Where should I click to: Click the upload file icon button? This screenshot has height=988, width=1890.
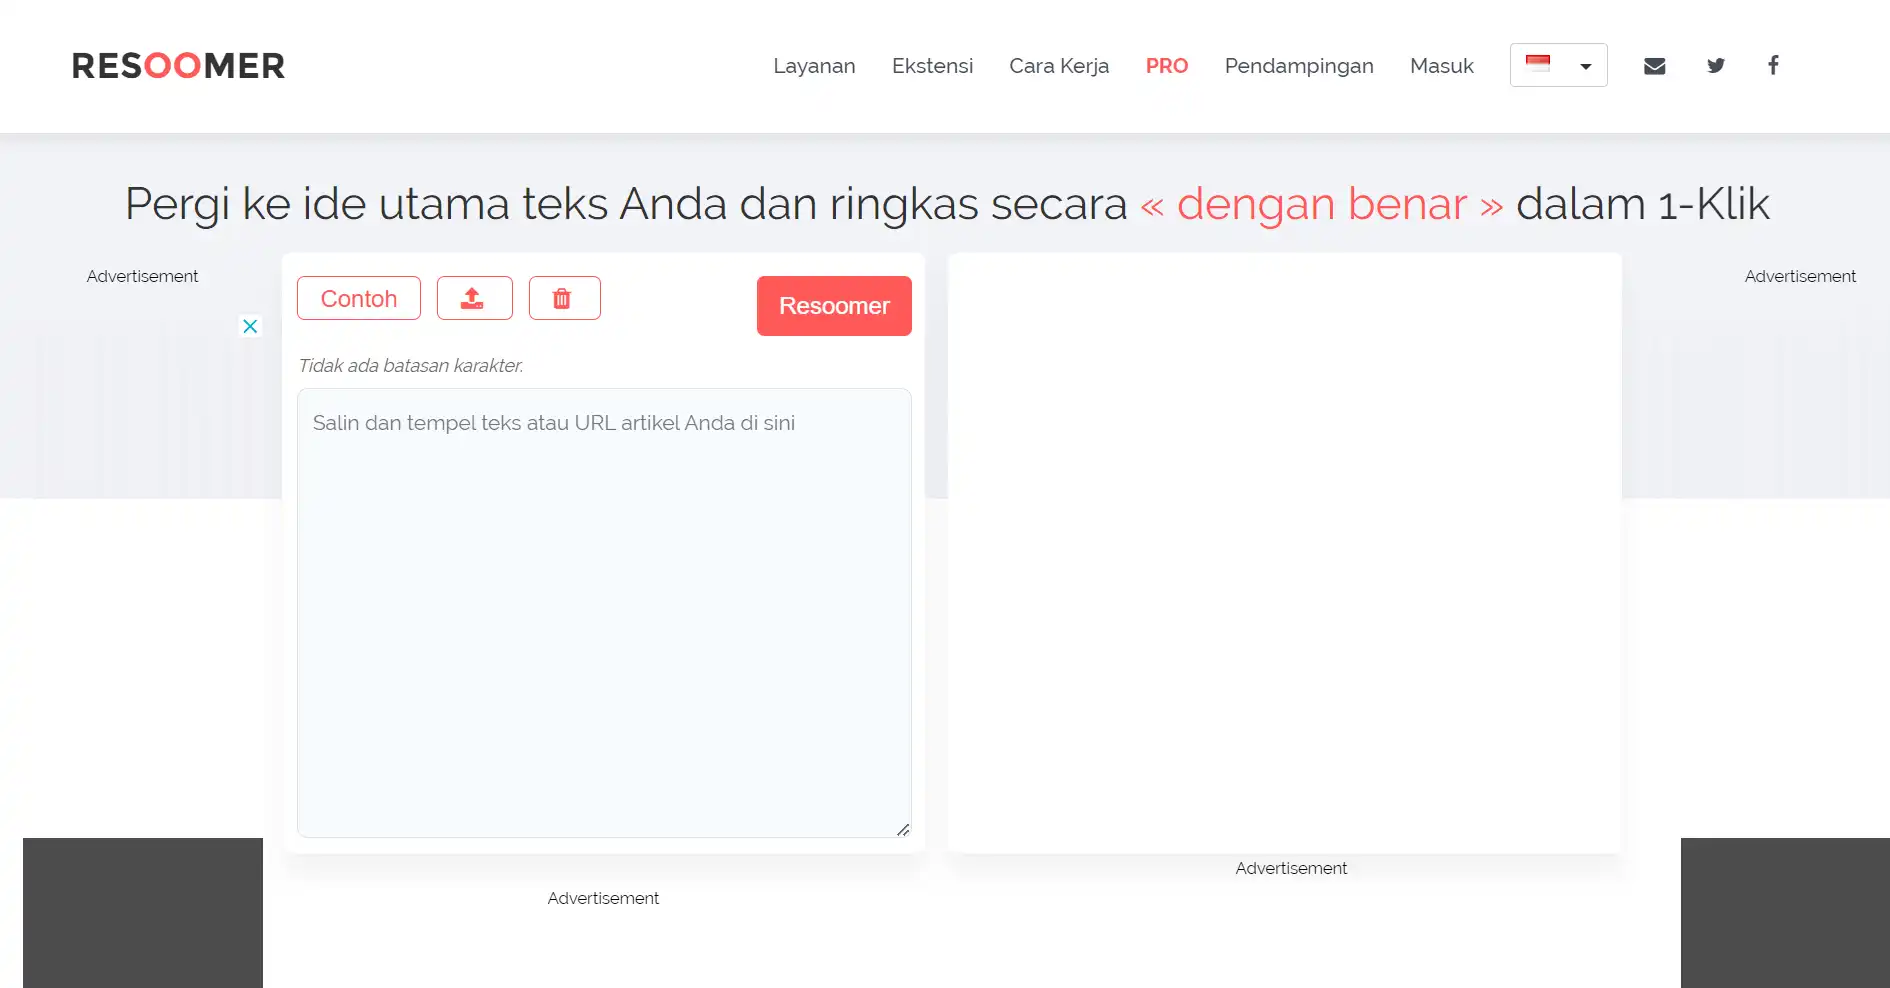(x=475, y=298)
